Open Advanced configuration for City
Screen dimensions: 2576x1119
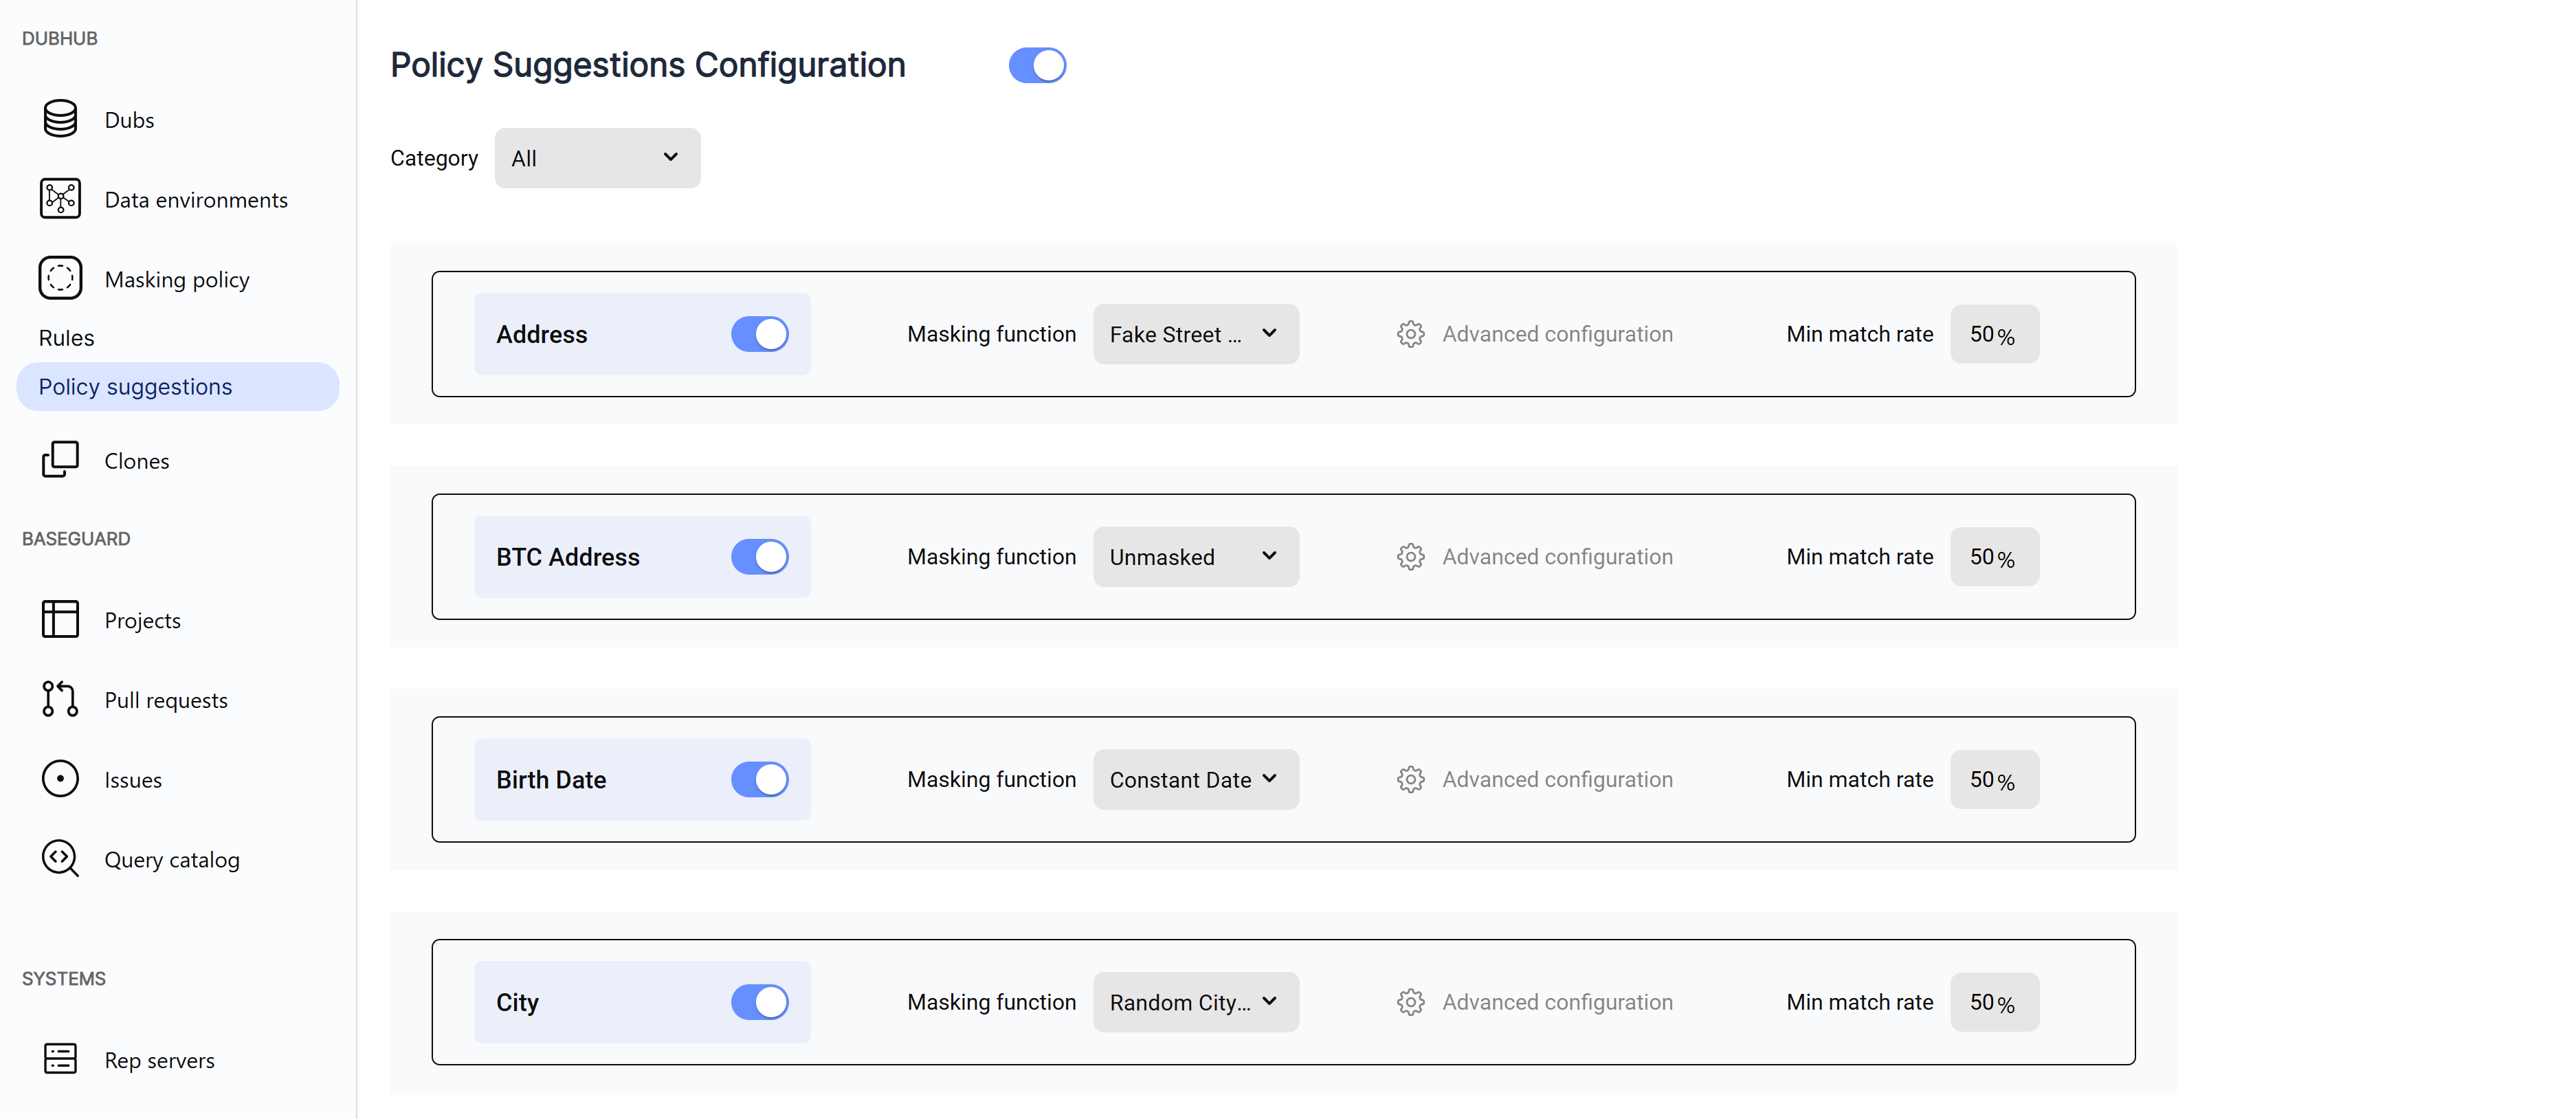coord(1535,1002)
